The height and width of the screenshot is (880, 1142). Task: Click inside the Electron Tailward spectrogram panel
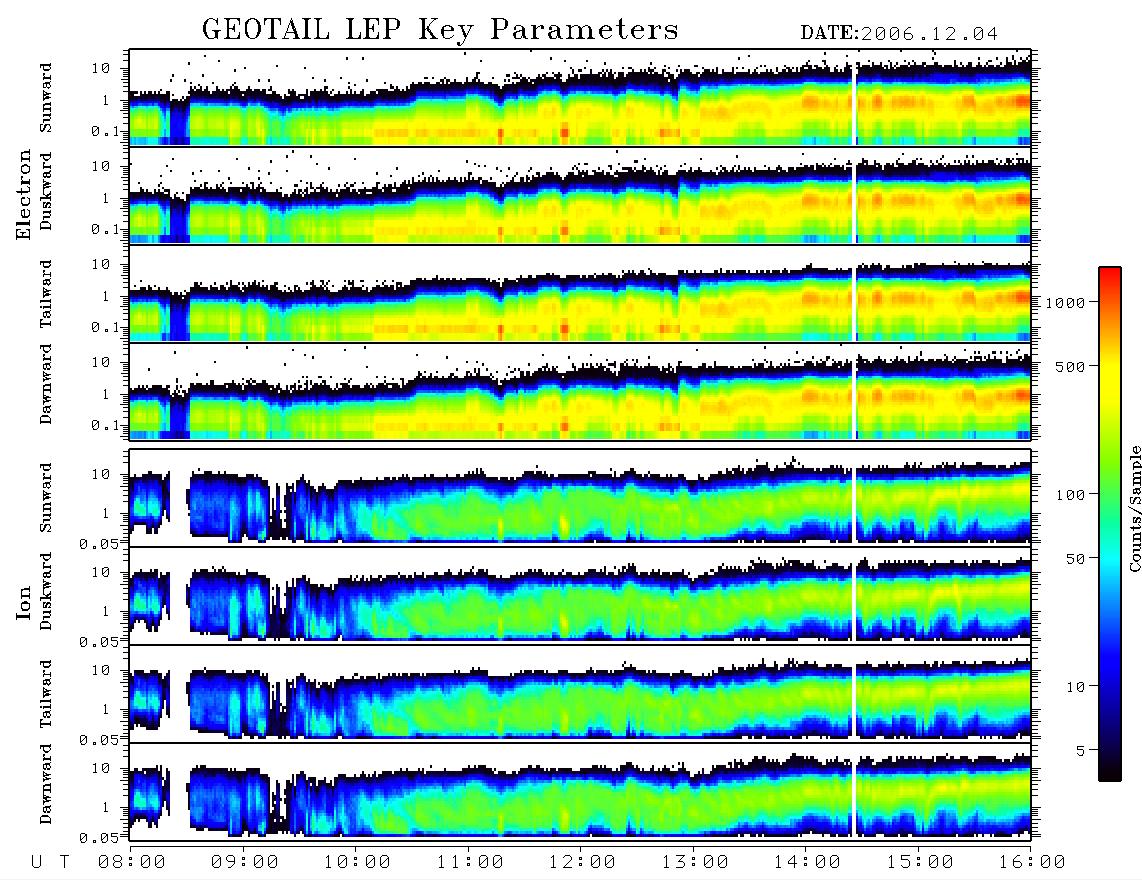pyautogui.click(x=580, y=294)
